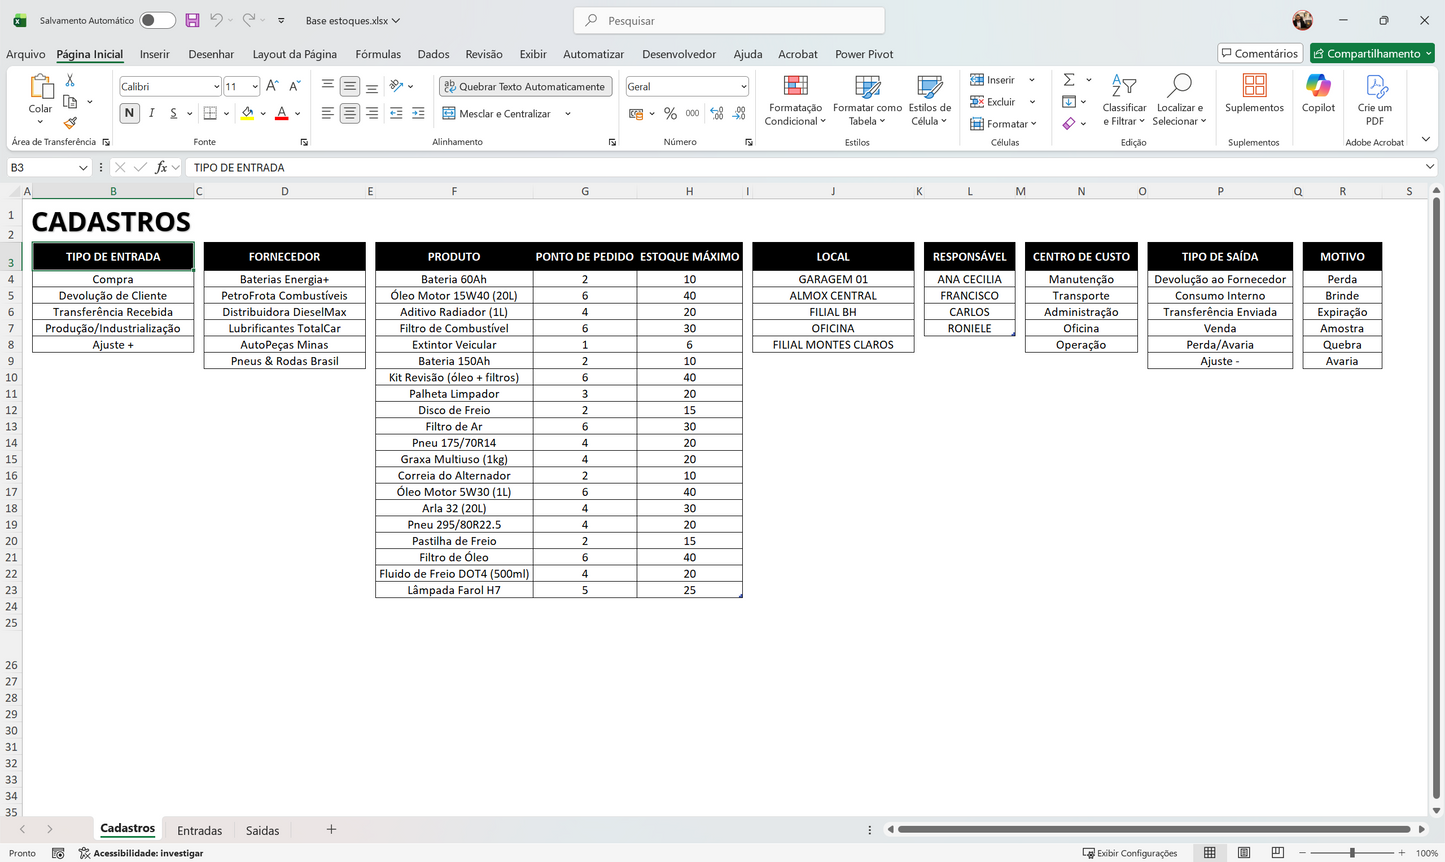Image resolution: width=1445 pixels, height=862 pixels.
Task: Click the decrease indent icon
Action: pyautogui.click(x=396, y=114)
